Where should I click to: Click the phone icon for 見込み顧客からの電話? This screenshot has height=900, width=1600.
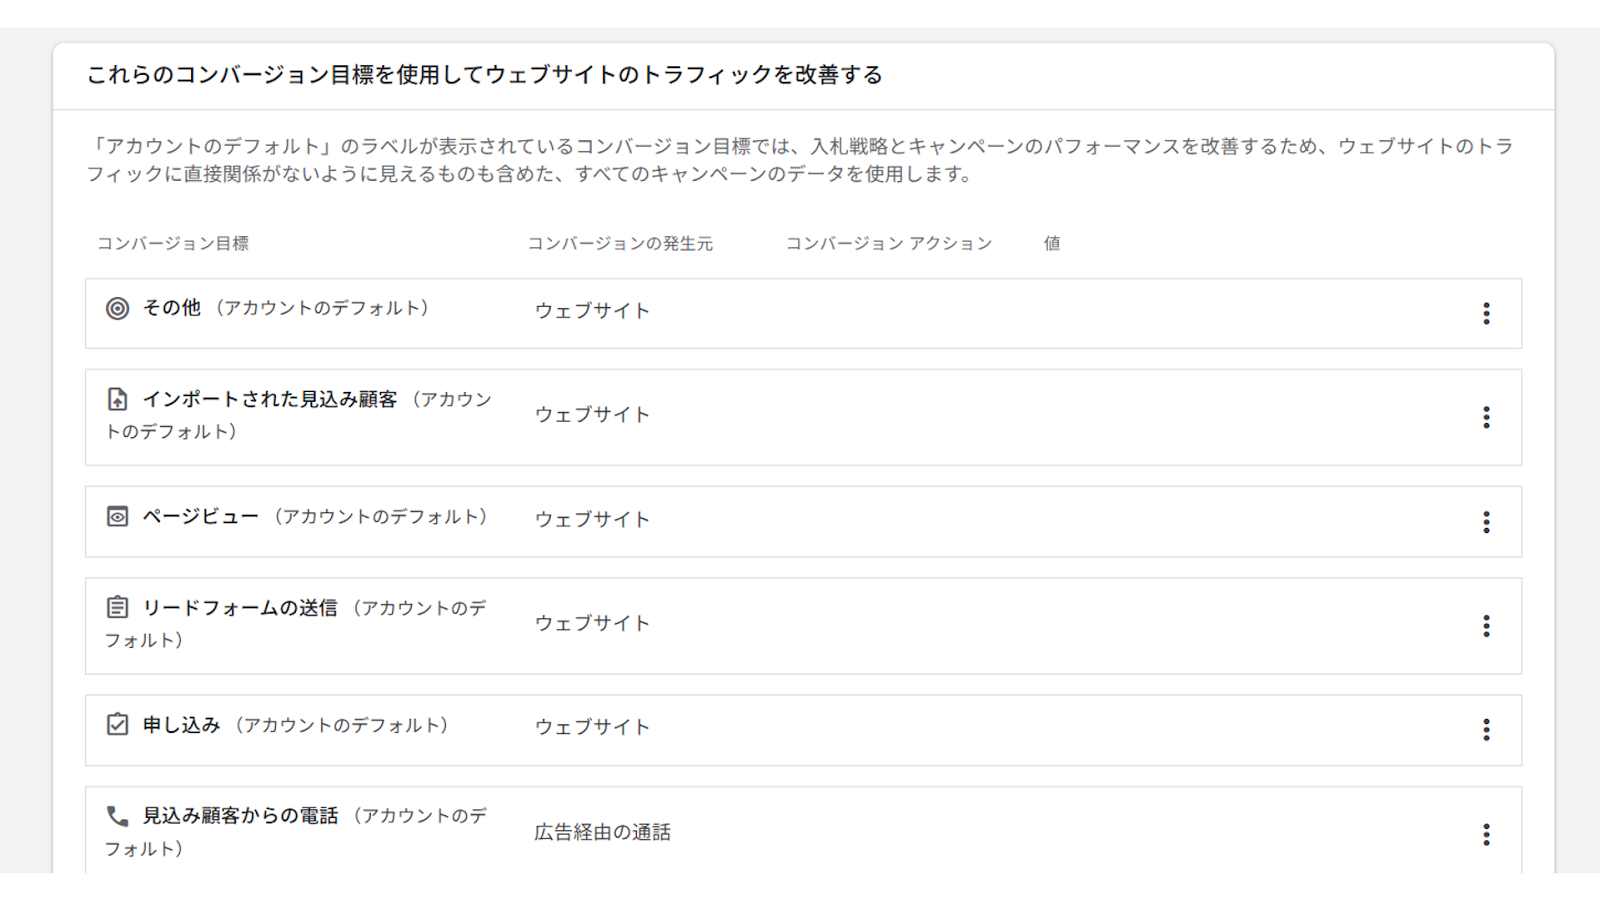[x=118, y=816]
